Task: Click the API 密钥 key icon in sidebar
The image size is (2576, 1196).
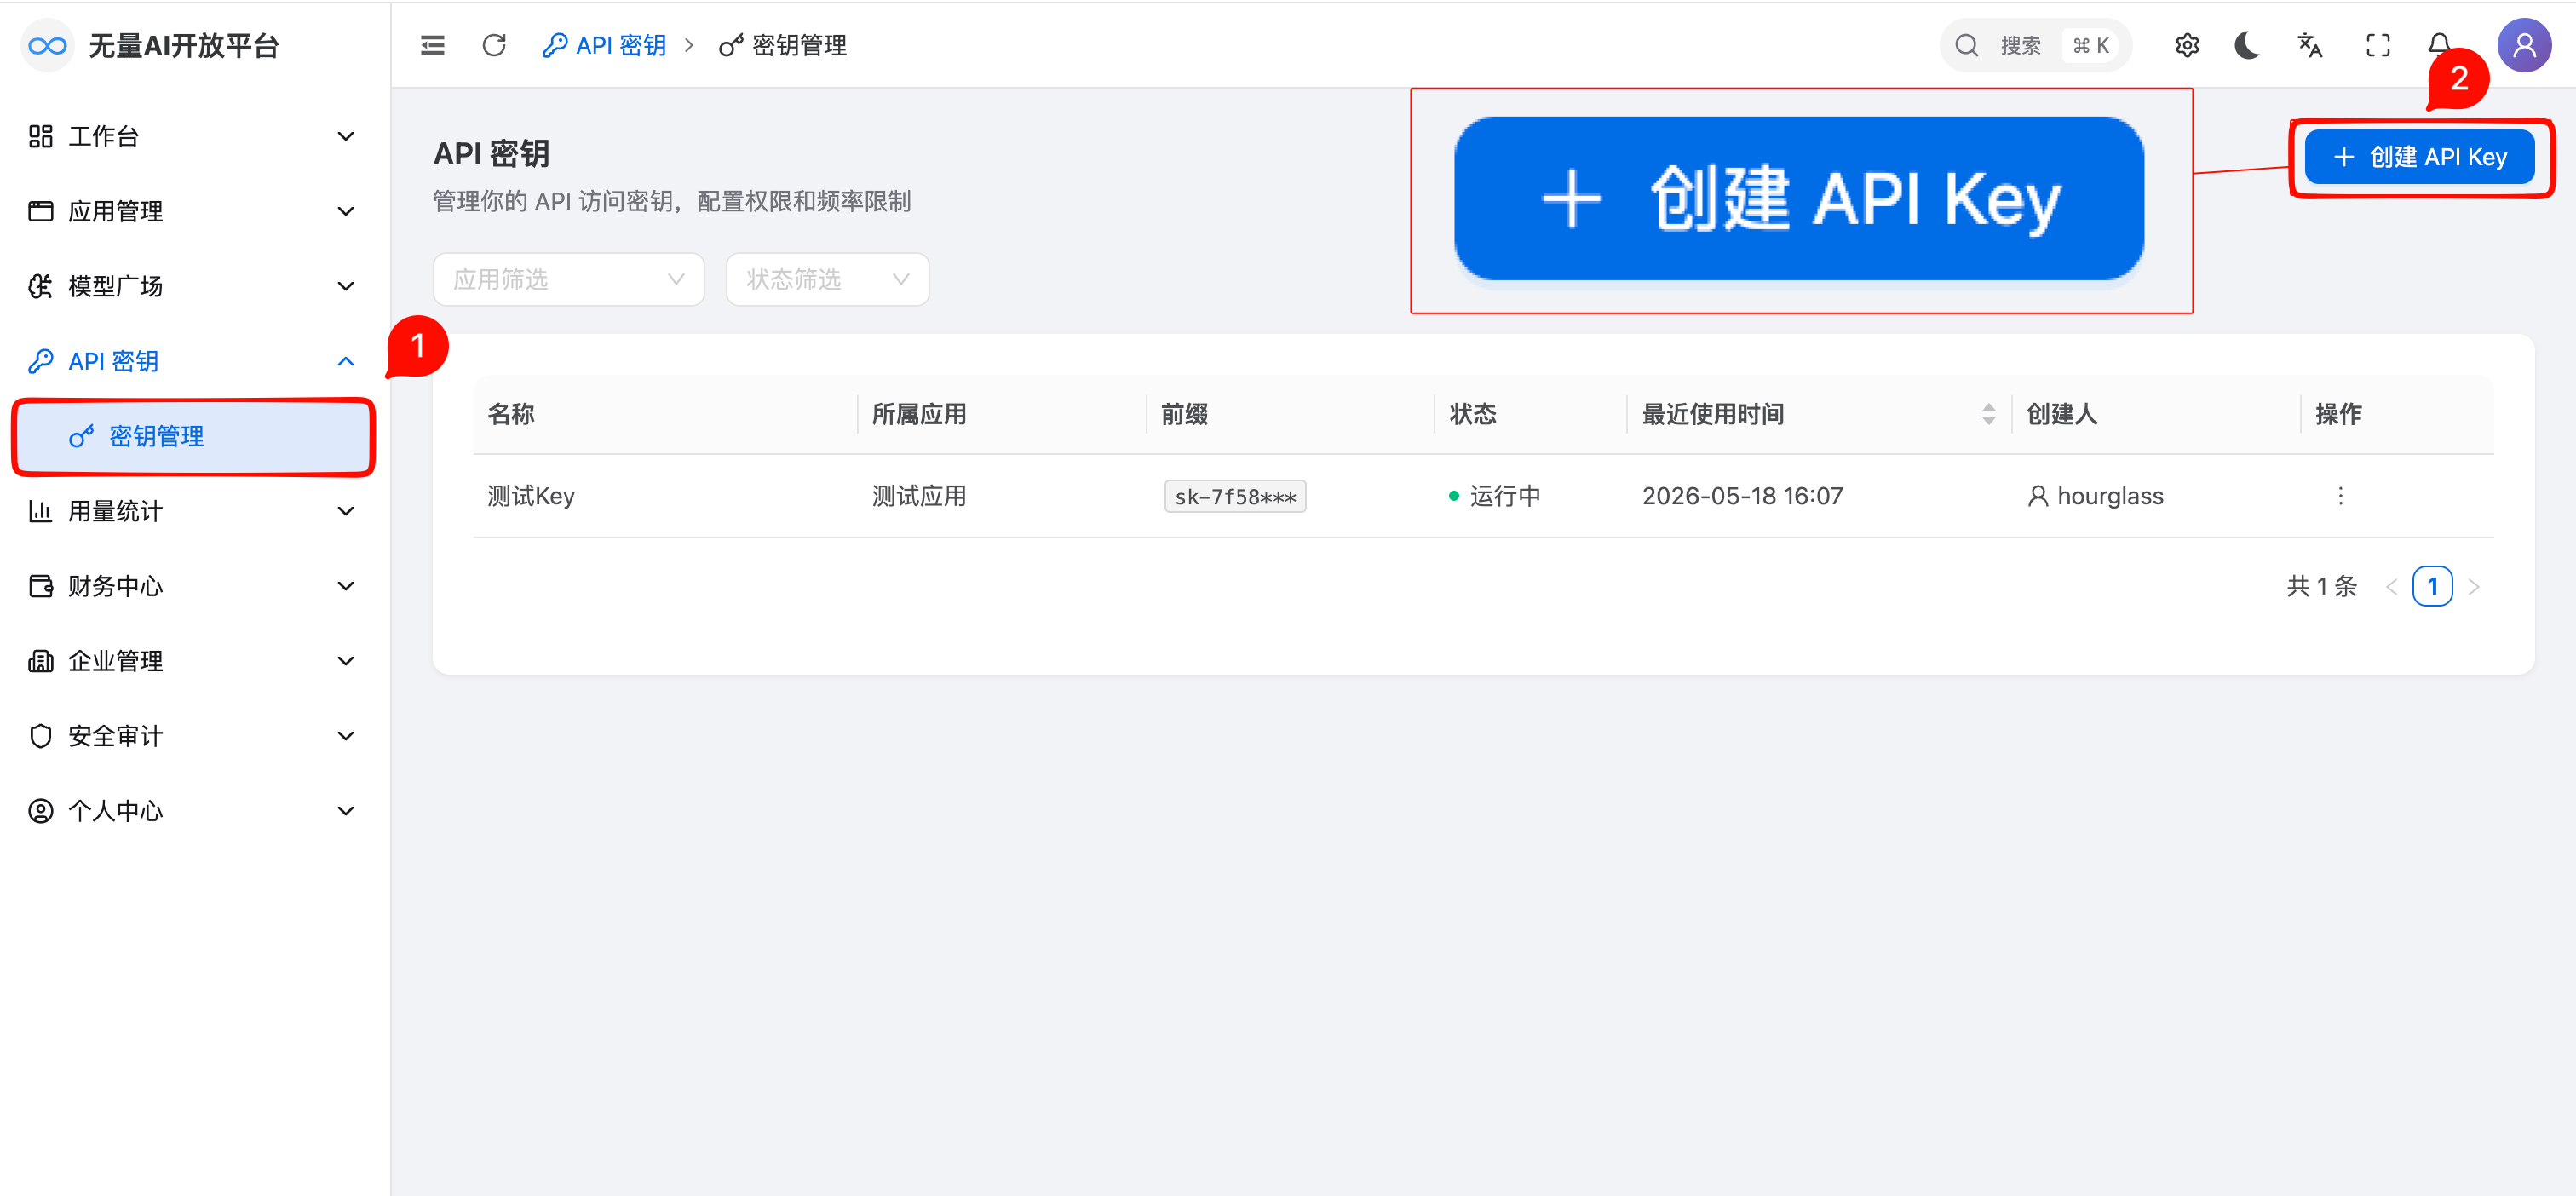Action: tap(40, 361)
